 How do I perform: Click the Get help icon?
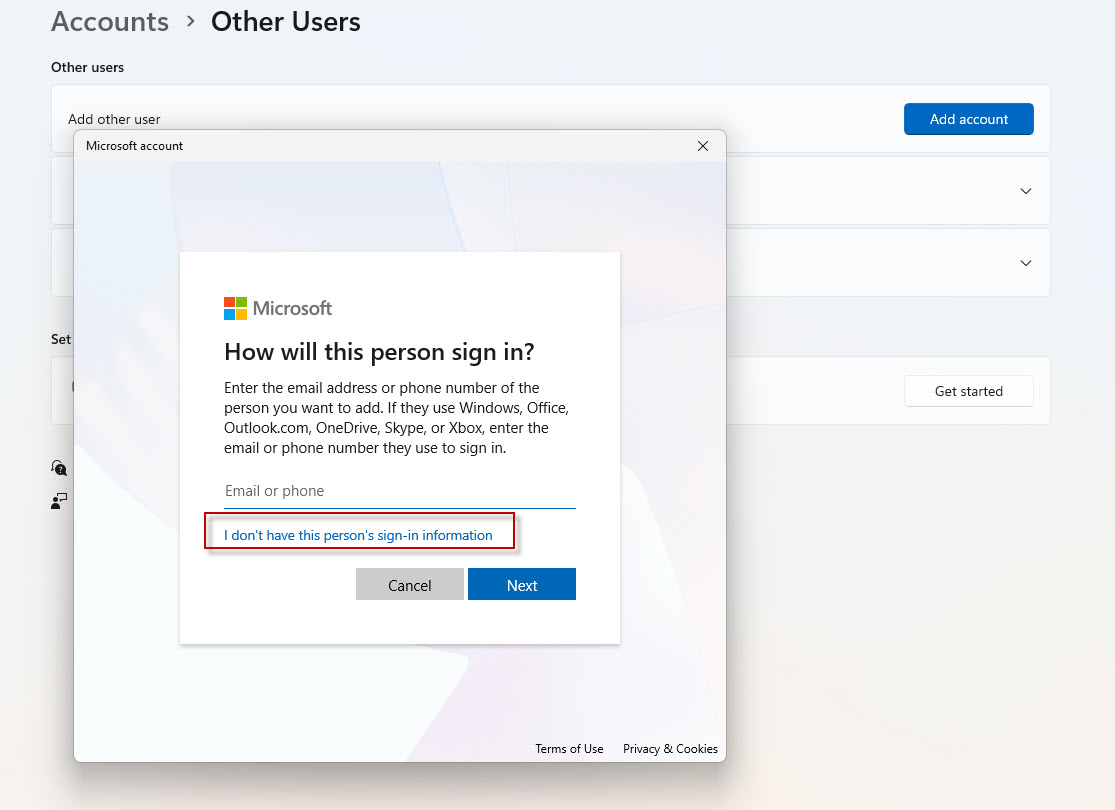(x=59, y=467)
